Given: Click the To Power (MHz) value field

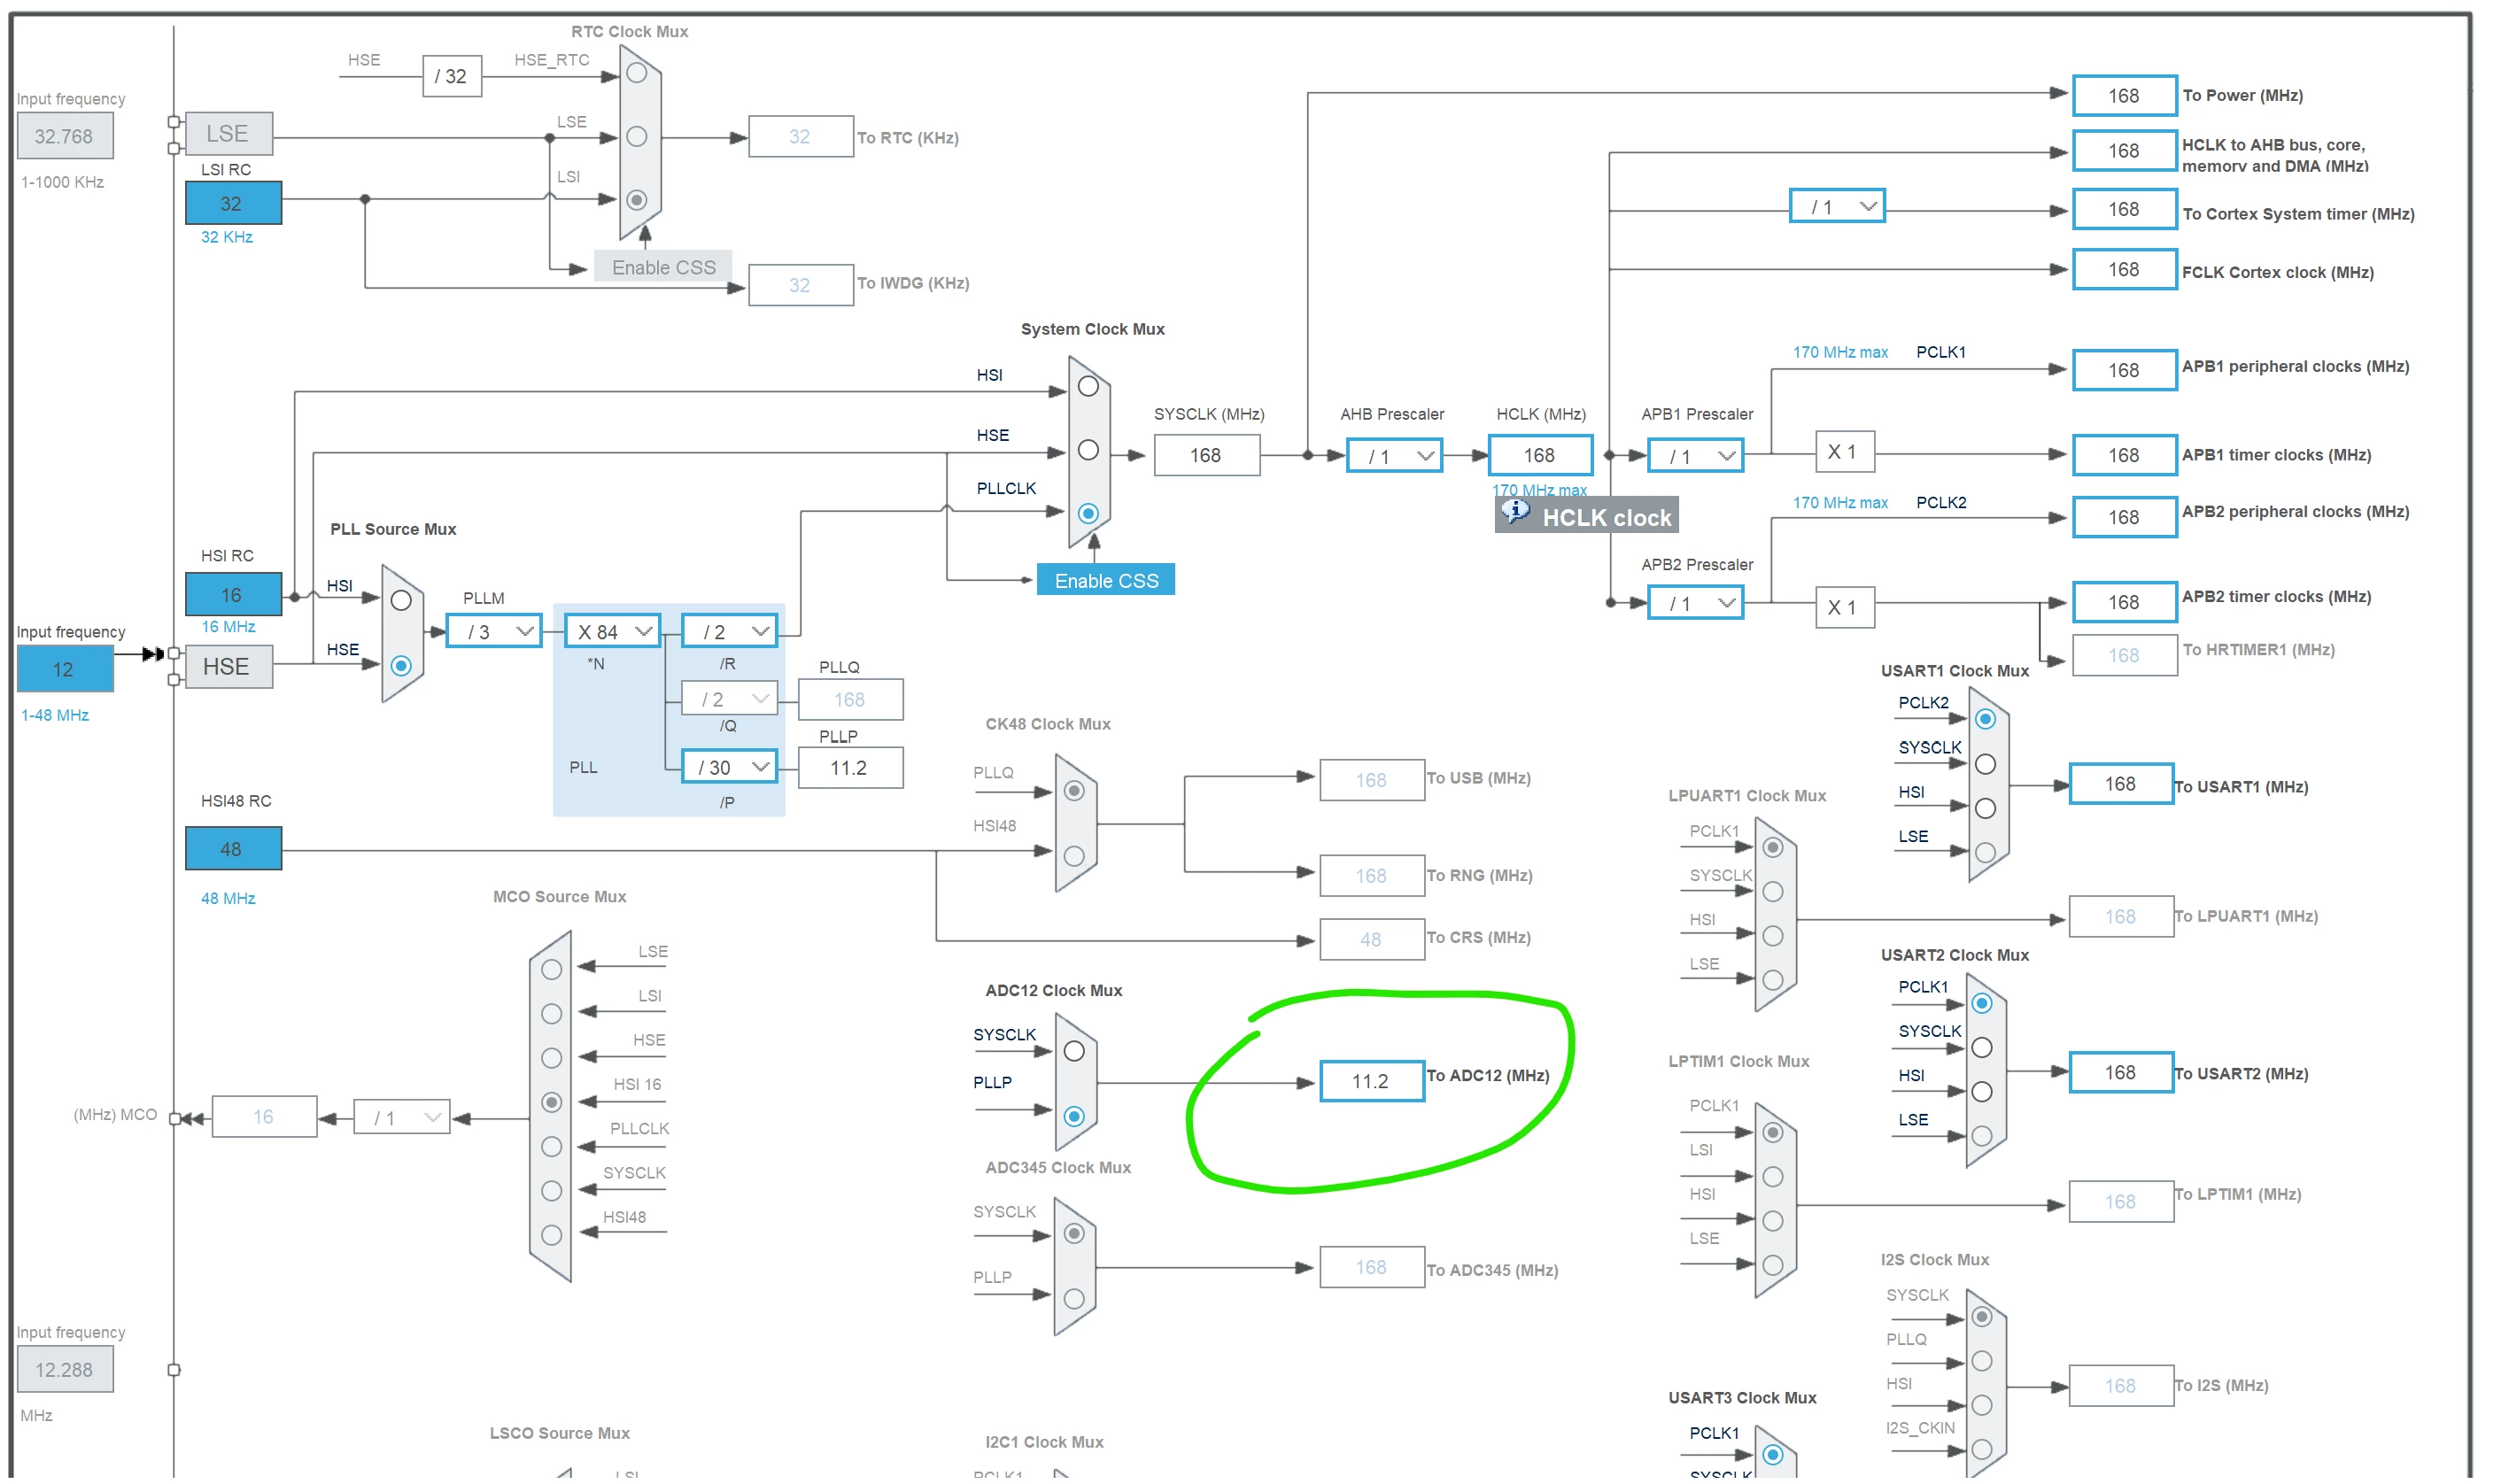Looking at the screenshot, I should [x=2125, y=96].
